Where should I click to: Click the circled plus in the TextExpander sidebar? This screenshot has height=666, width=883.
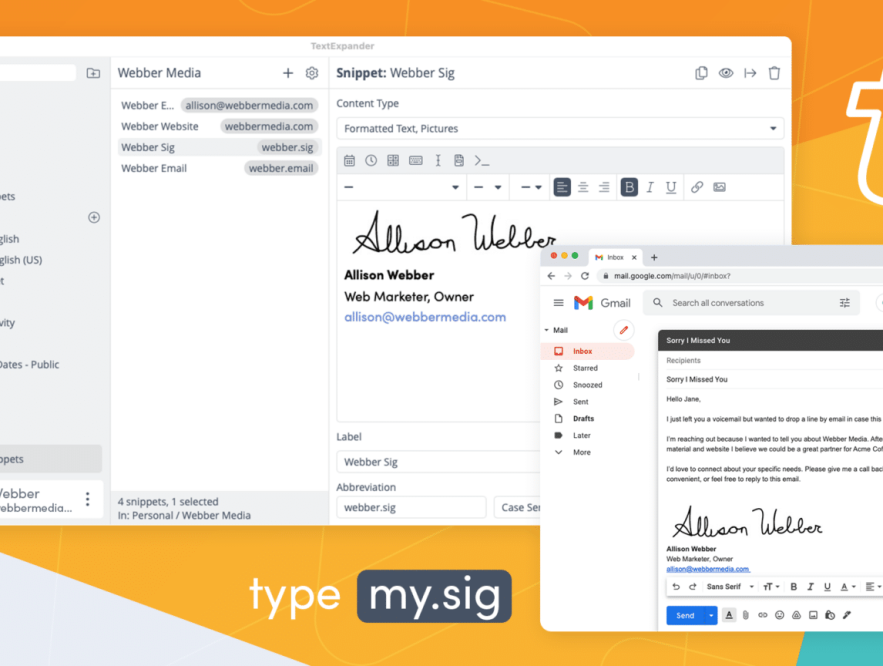pyautogui.click(x=94, y=217)
